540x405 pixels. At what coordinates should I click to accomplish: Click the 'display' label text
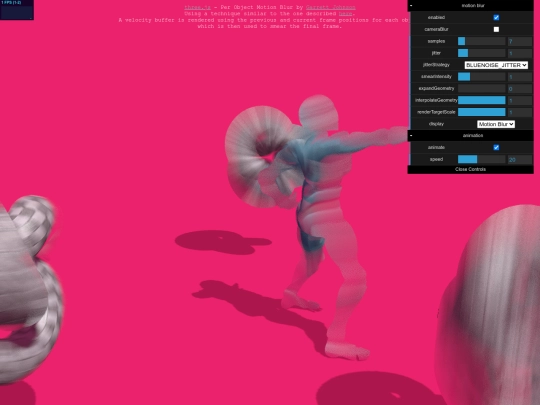click(x=436, y=124)
